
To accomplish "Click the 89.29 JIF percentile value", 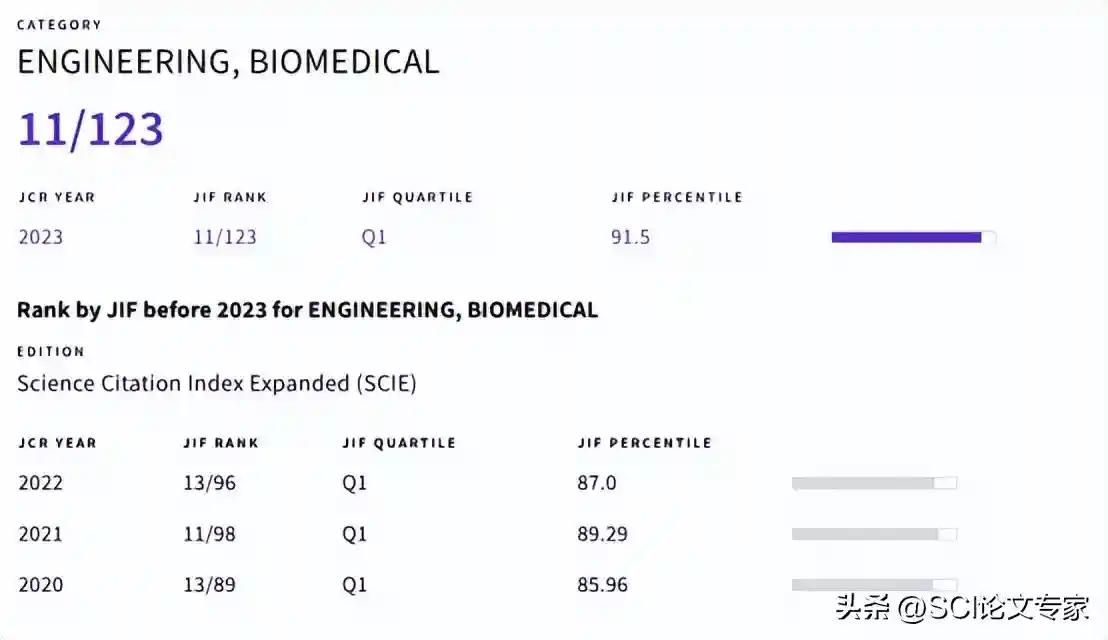I will (x=603, y=534).
